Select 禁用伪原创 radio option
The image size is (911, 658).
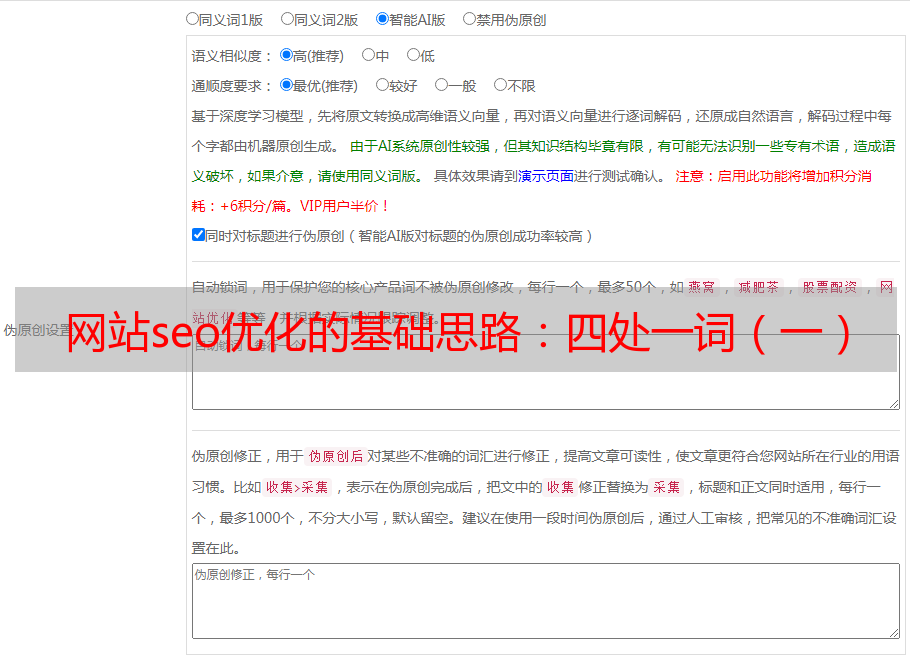469,19
